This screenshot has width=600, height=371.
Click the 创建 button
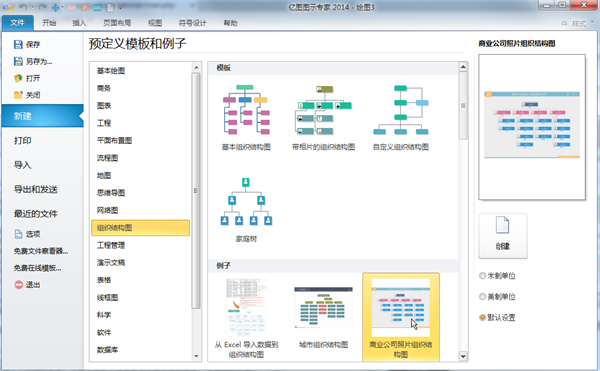pos(502,236)
